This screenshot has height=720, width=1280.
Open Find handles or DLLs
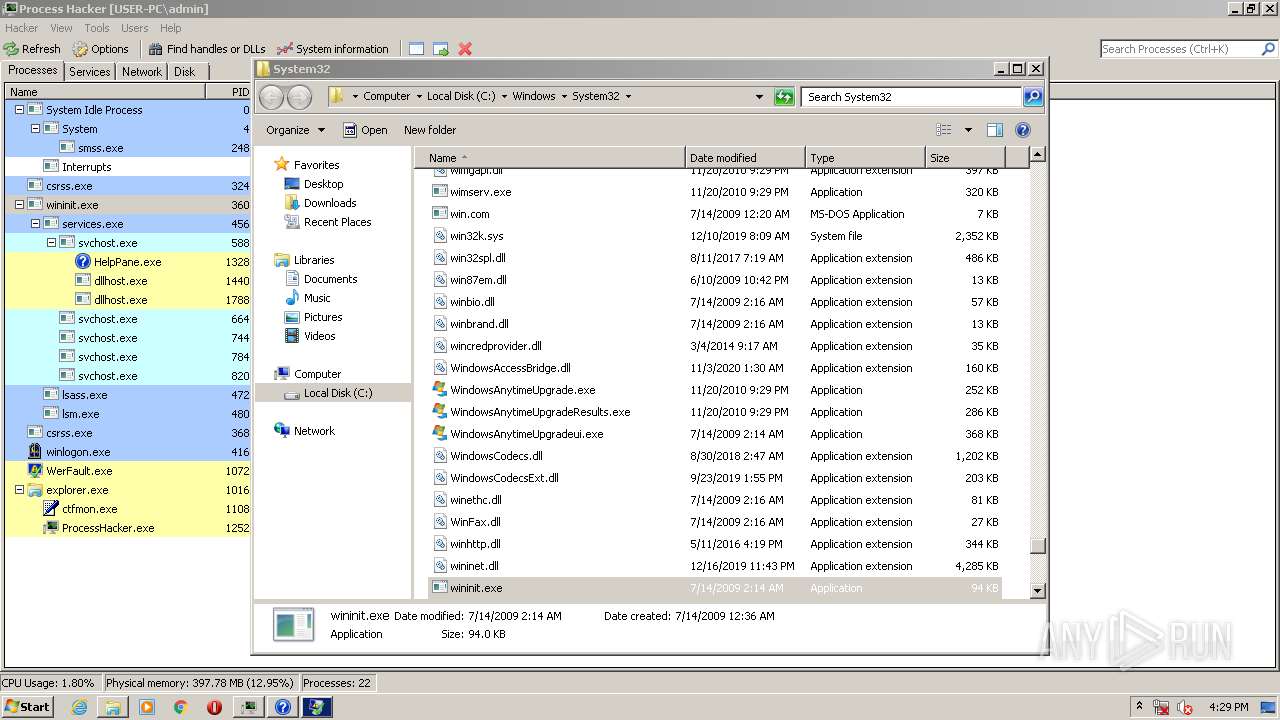coord(207,49)
